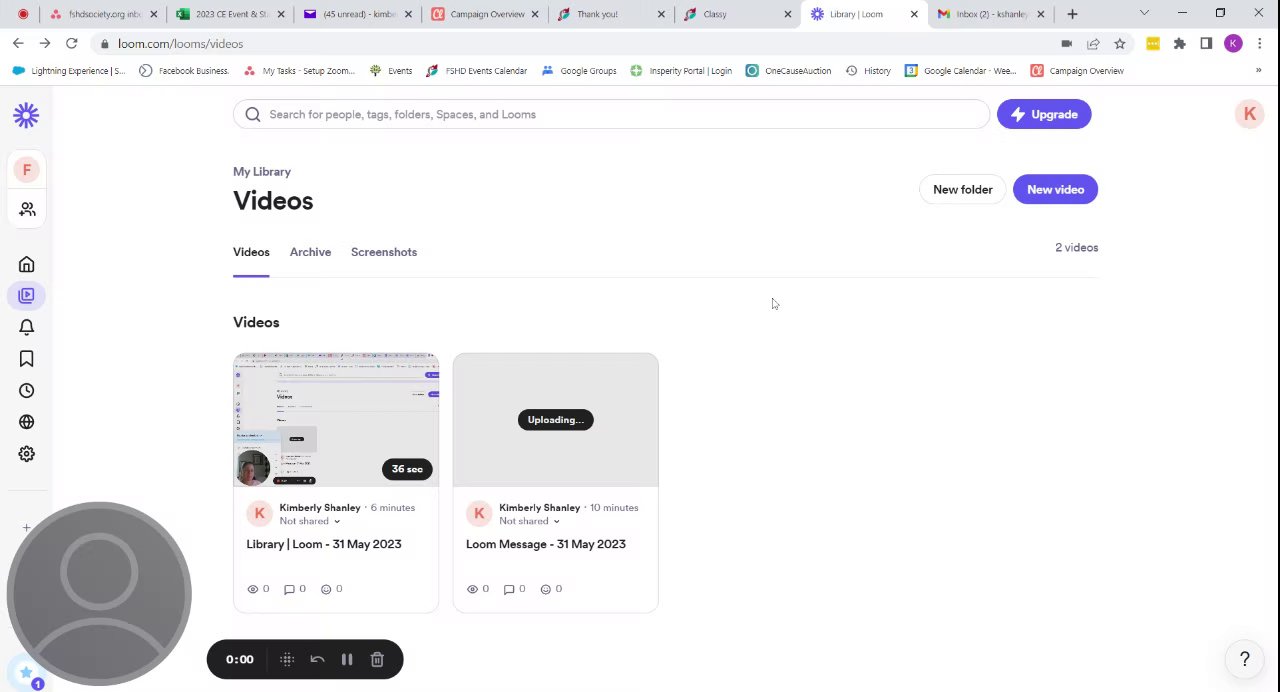The image size is (1280, 692).
Task: Click the New video button
Action: pyautogui.click(x=1055, y=189)
